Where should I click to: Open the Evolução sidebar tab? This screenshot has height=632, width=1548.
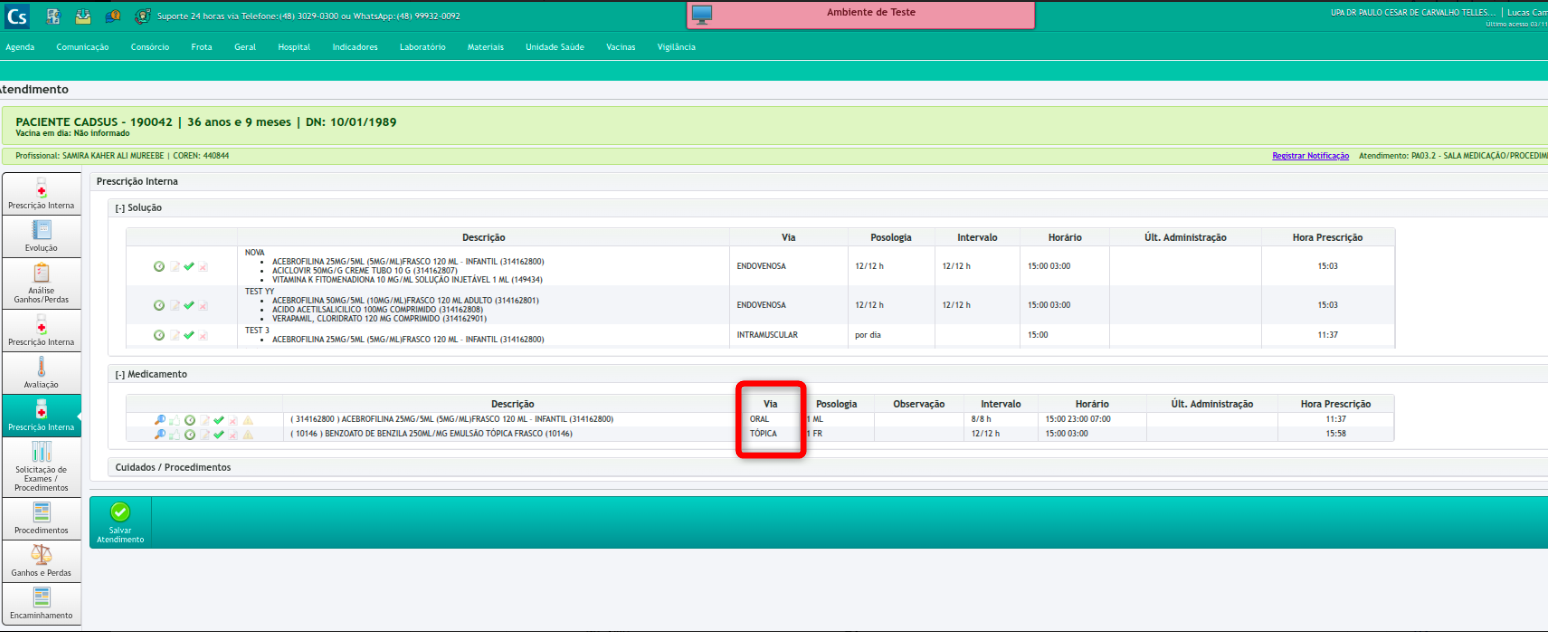point(41,236)
